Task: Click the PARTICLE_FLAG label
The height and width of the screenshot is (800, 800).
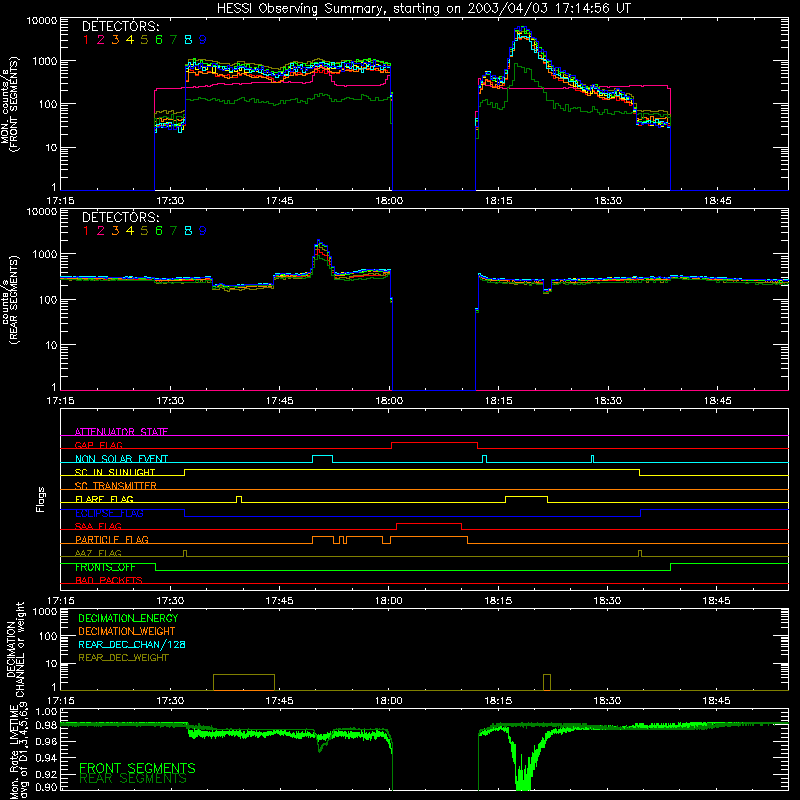Action: 112,539
